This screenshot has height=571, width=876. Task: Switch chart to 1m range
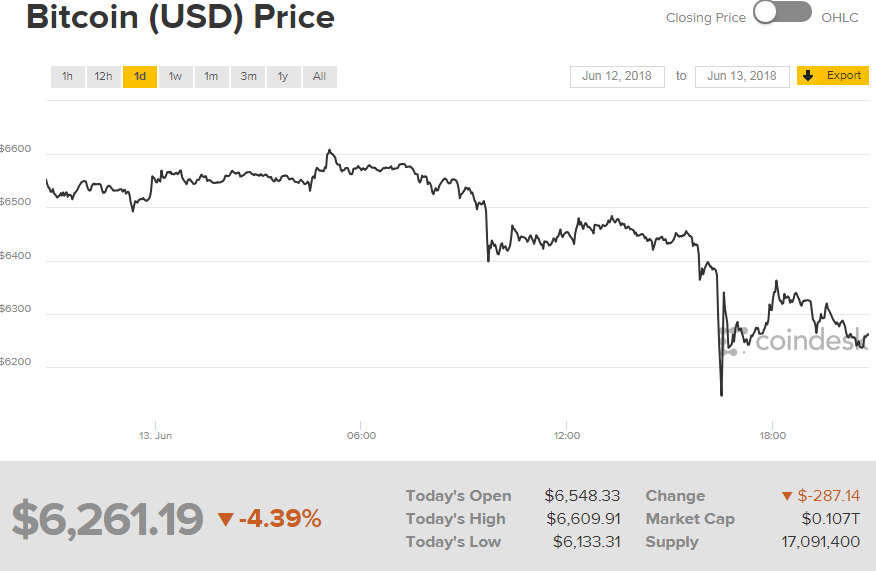[211, 77]
